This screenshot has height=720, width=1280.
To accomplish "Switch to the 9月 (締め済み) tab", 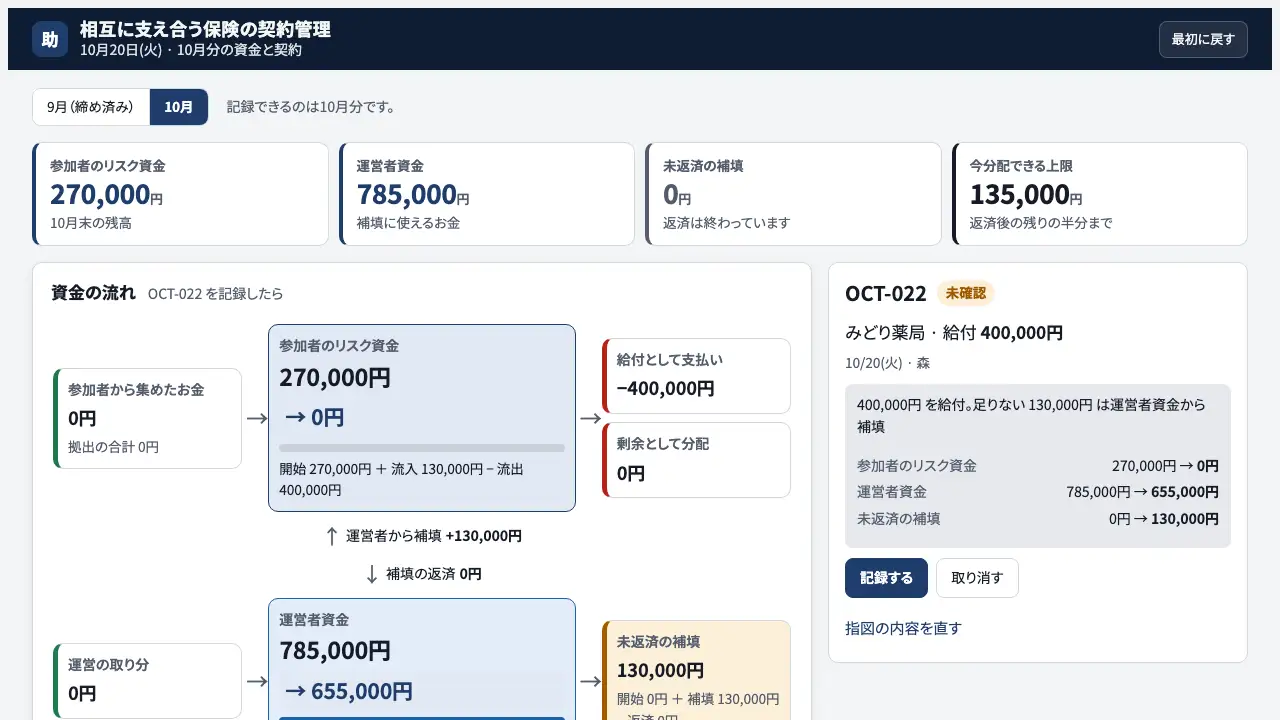I will click(x=91, y=107).
